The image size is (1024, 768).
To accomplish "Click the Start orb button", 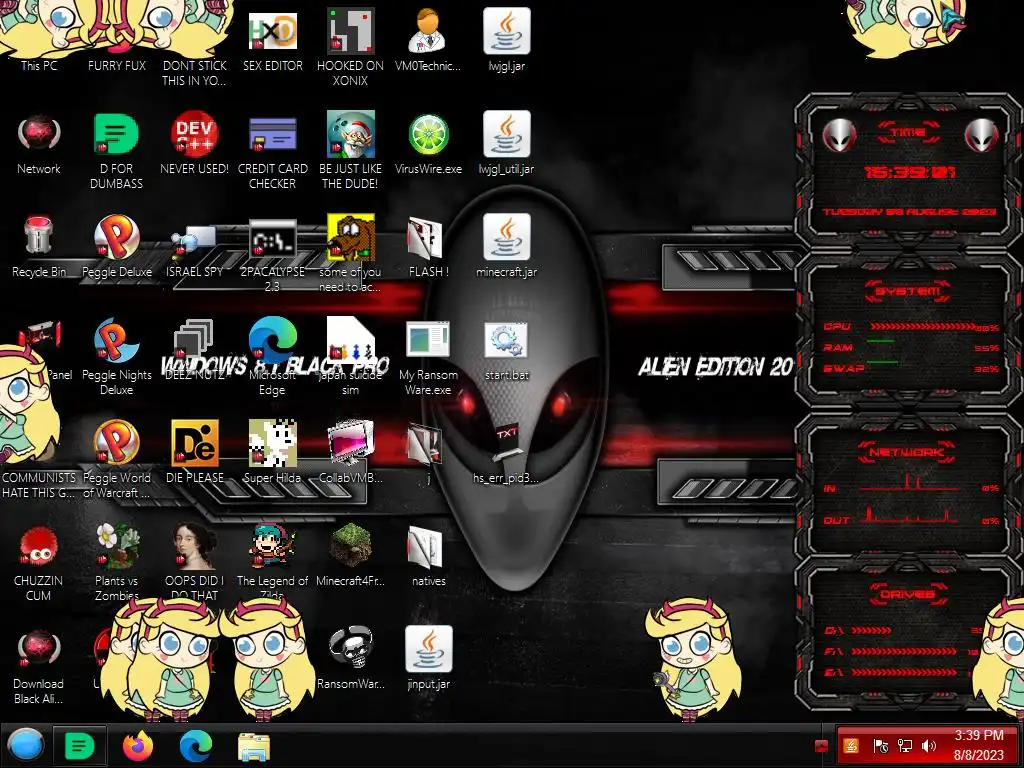I will click(x=25, y=746).
